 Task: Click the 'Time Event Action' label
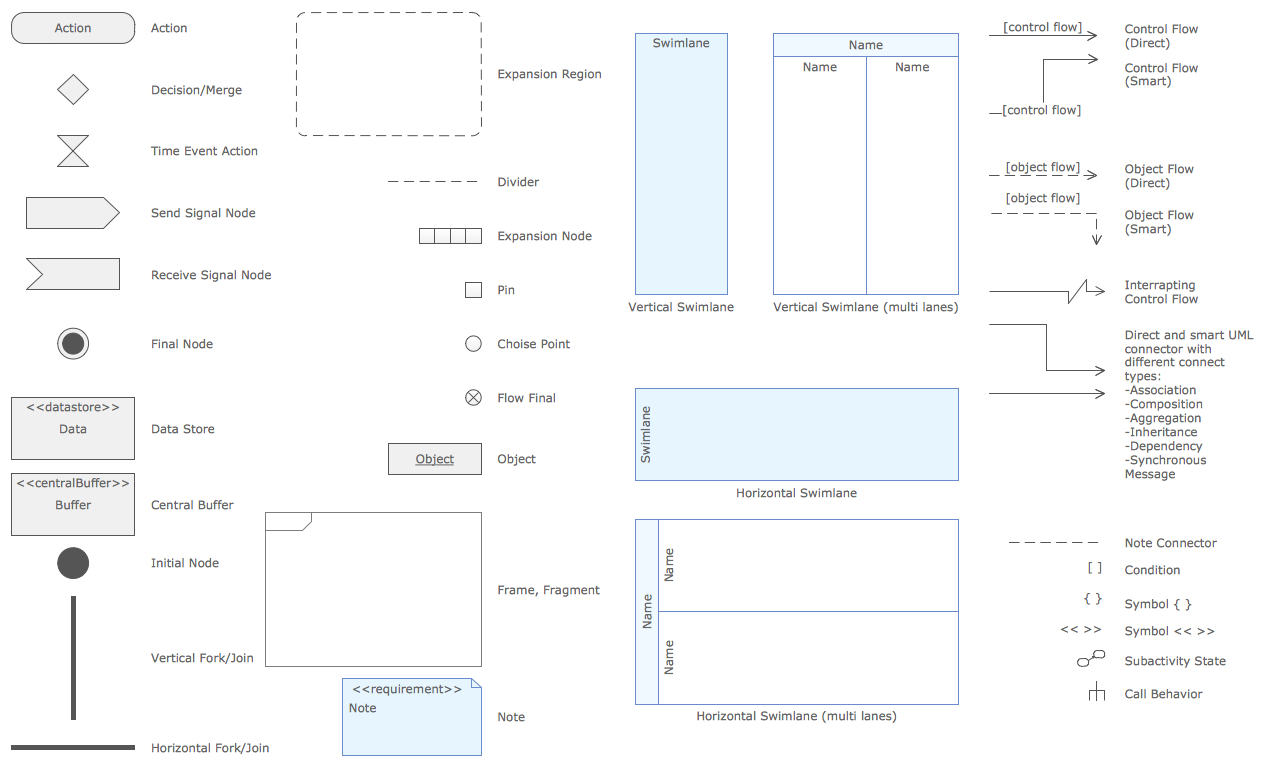[x=204, y=151]
